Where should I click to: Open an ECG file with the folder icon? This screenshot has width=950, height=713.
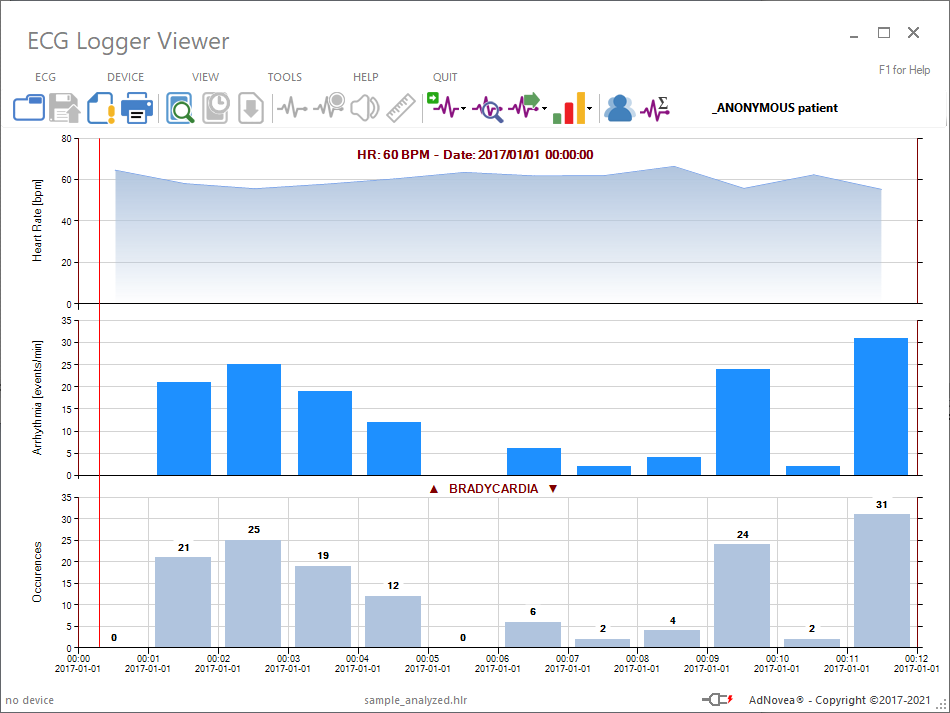(28, 108)
